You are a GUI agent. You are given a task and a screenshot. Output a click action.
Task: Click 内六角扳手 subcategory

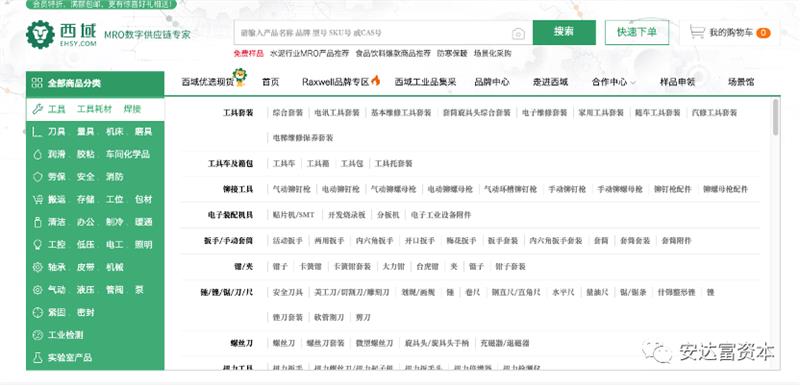click(374, 241)
